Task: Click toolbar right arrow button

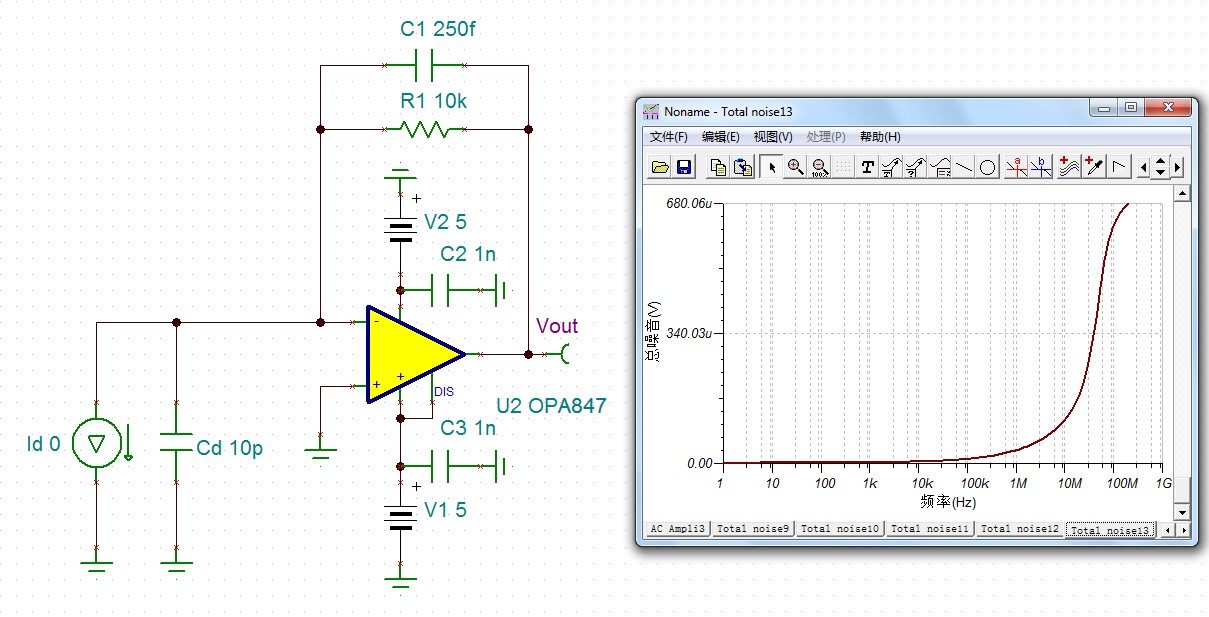Action: (x=1177, y=168)
